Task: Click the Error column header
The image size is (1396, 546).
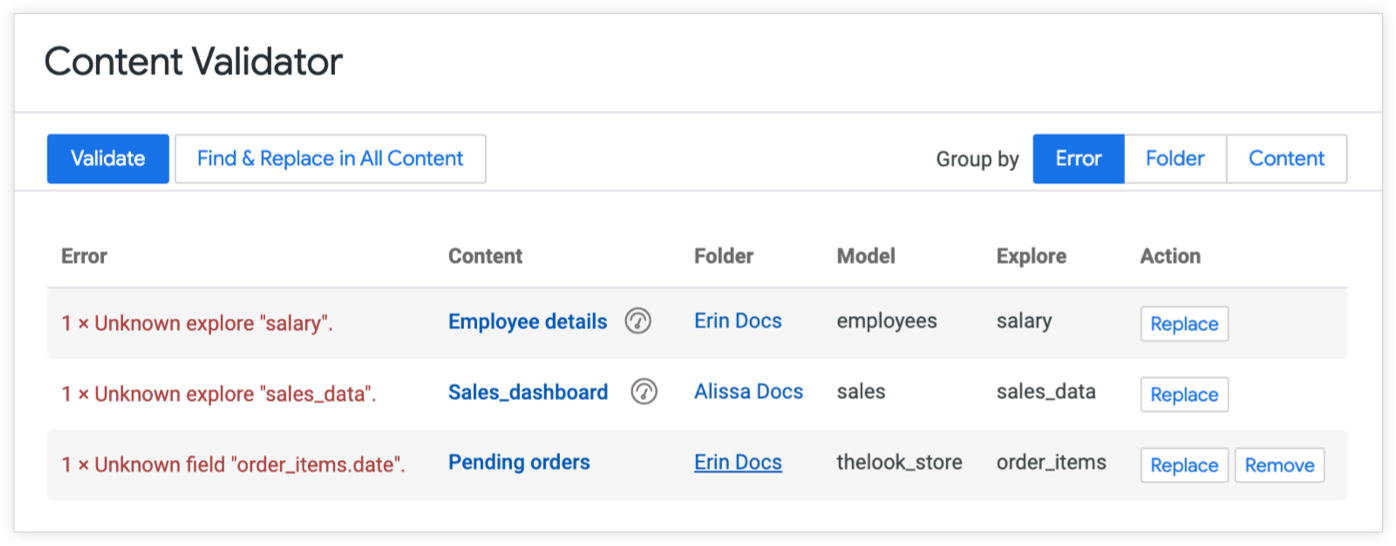Action: pyautogui.click(x=84, y=256)
